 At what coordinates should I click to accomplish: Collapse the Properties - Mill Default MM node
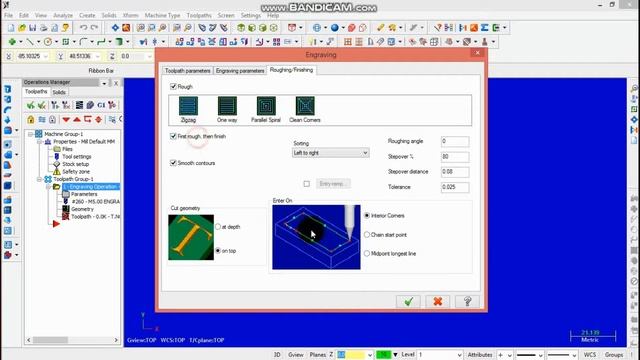pos(40,142)
